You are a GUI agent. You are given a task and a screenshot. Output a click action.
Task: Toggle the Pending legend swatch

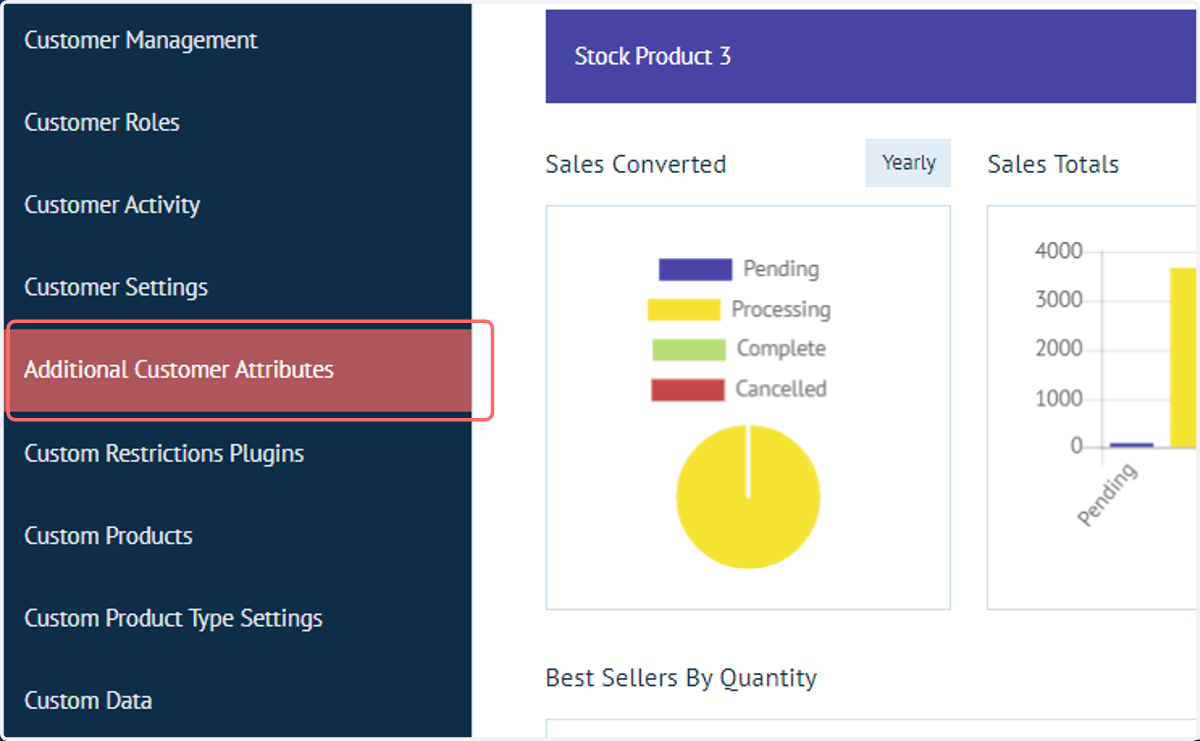(695, 269)
